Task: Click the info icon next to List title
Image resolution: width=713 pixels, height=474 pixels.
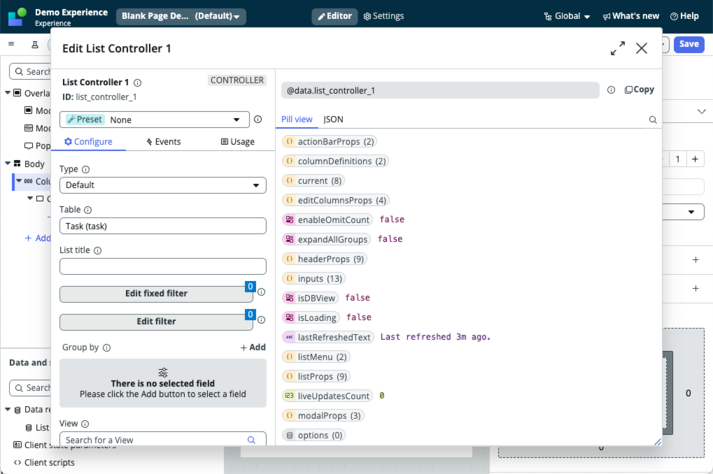Action: point(97,250)
